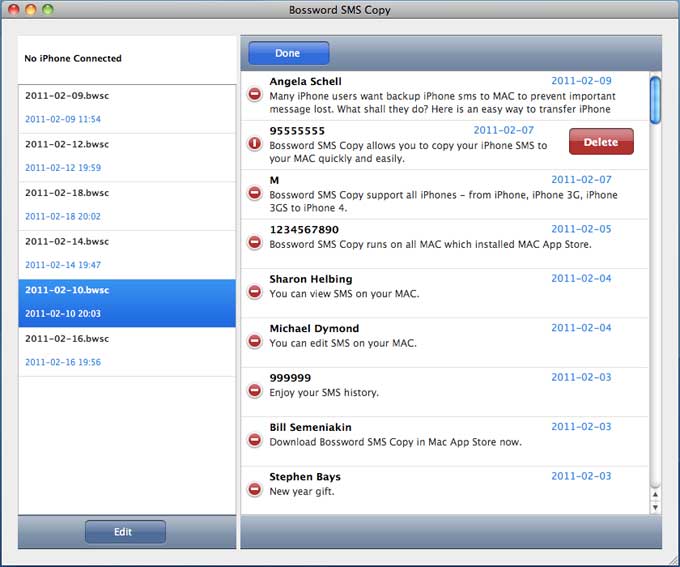This screenshot has width=680, height=567.
Task: Click timestamp 2011-02-09 11:54
Action: [63, 119]
